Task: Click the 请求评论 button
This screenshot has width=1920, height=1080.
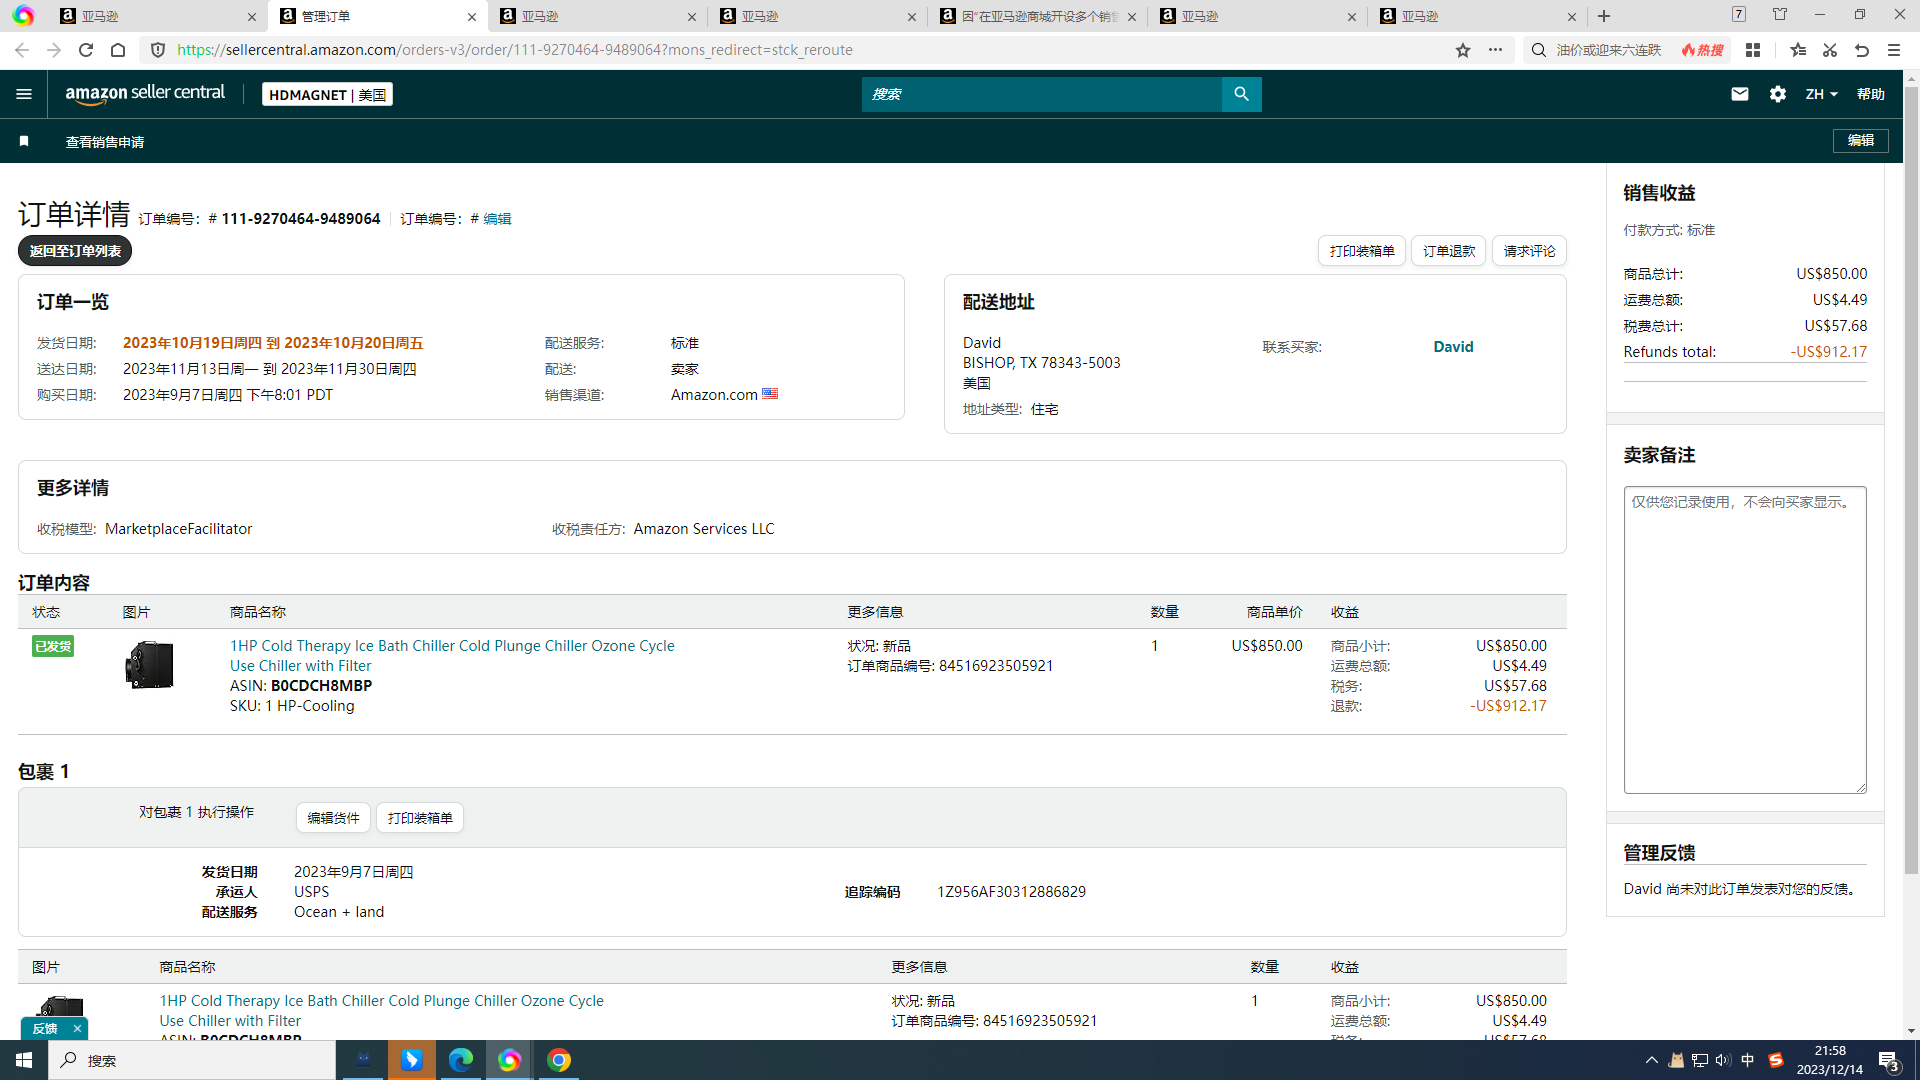Action: coord(1529,251)
